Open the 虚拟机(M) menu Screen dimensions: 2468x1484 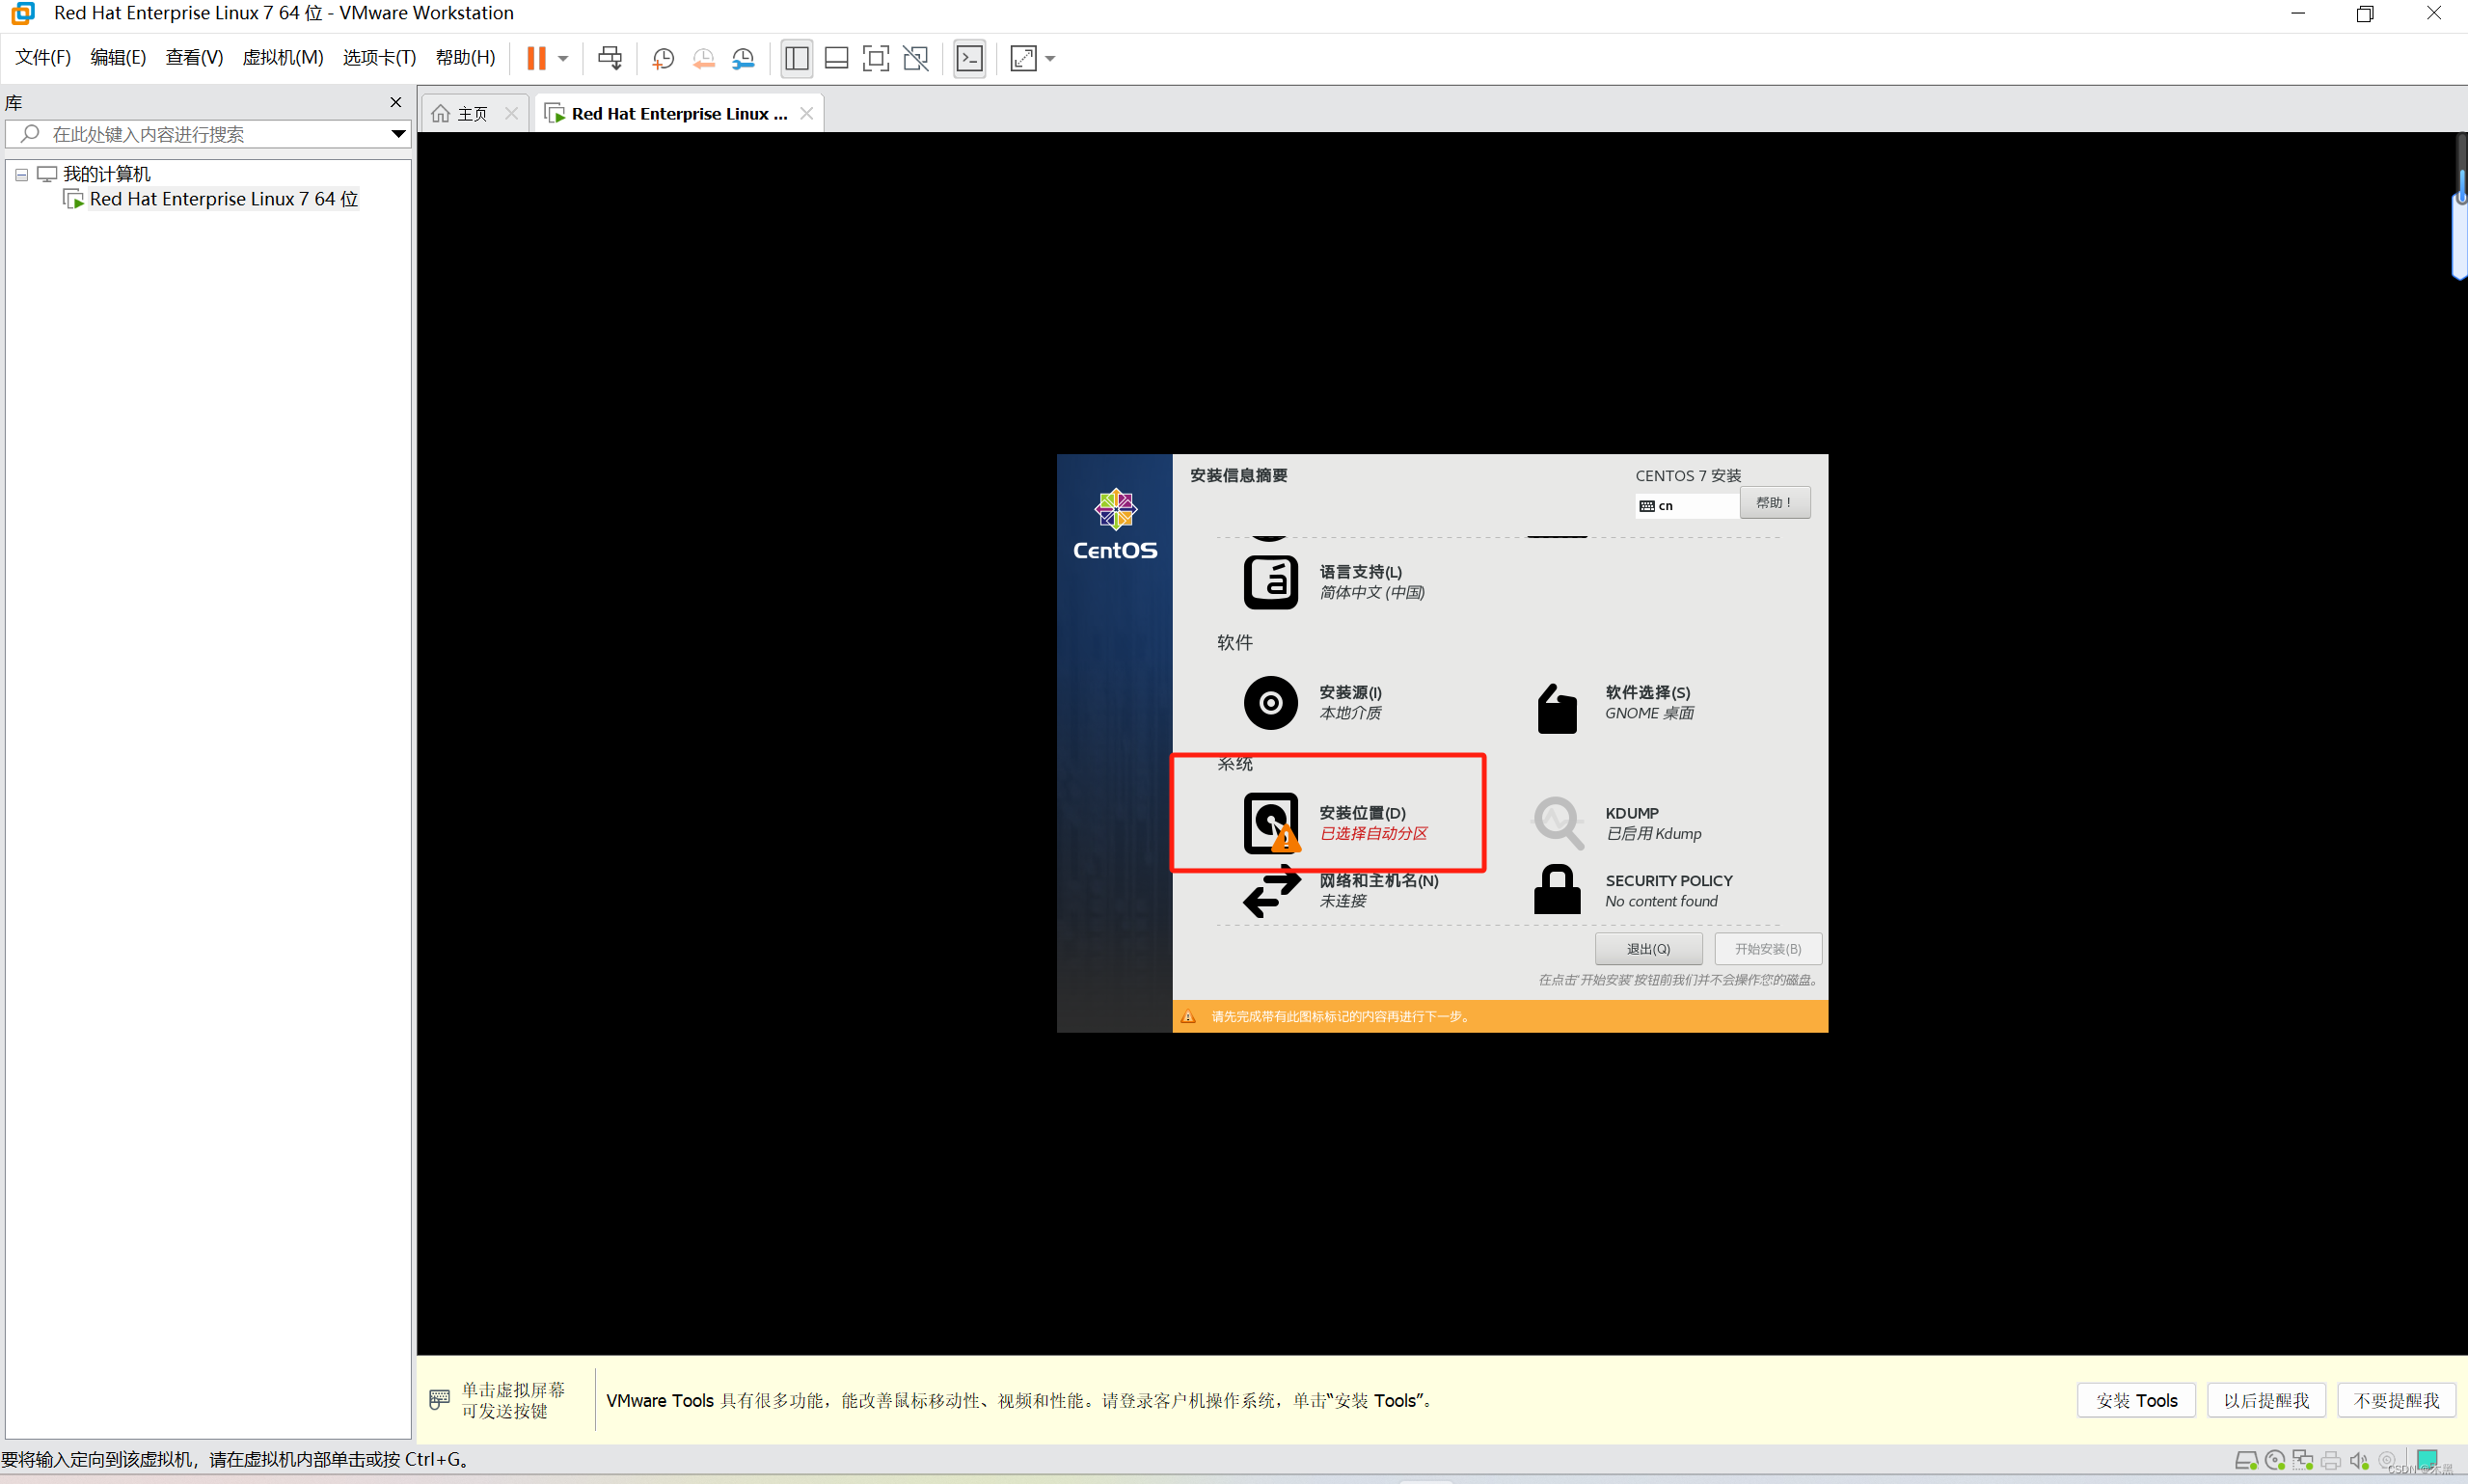(283, 57)
